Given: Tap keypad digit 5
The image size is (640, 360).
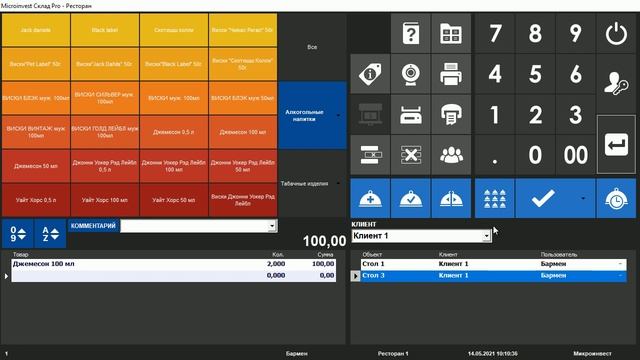Looking at the screenshot, I should pos(535,74).
